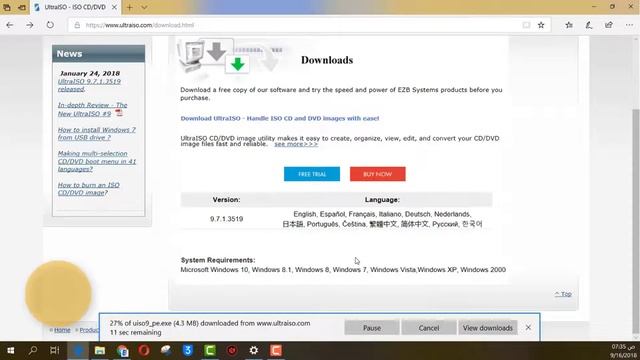
Task: Go forward in browser history
Action: (30, 25)
